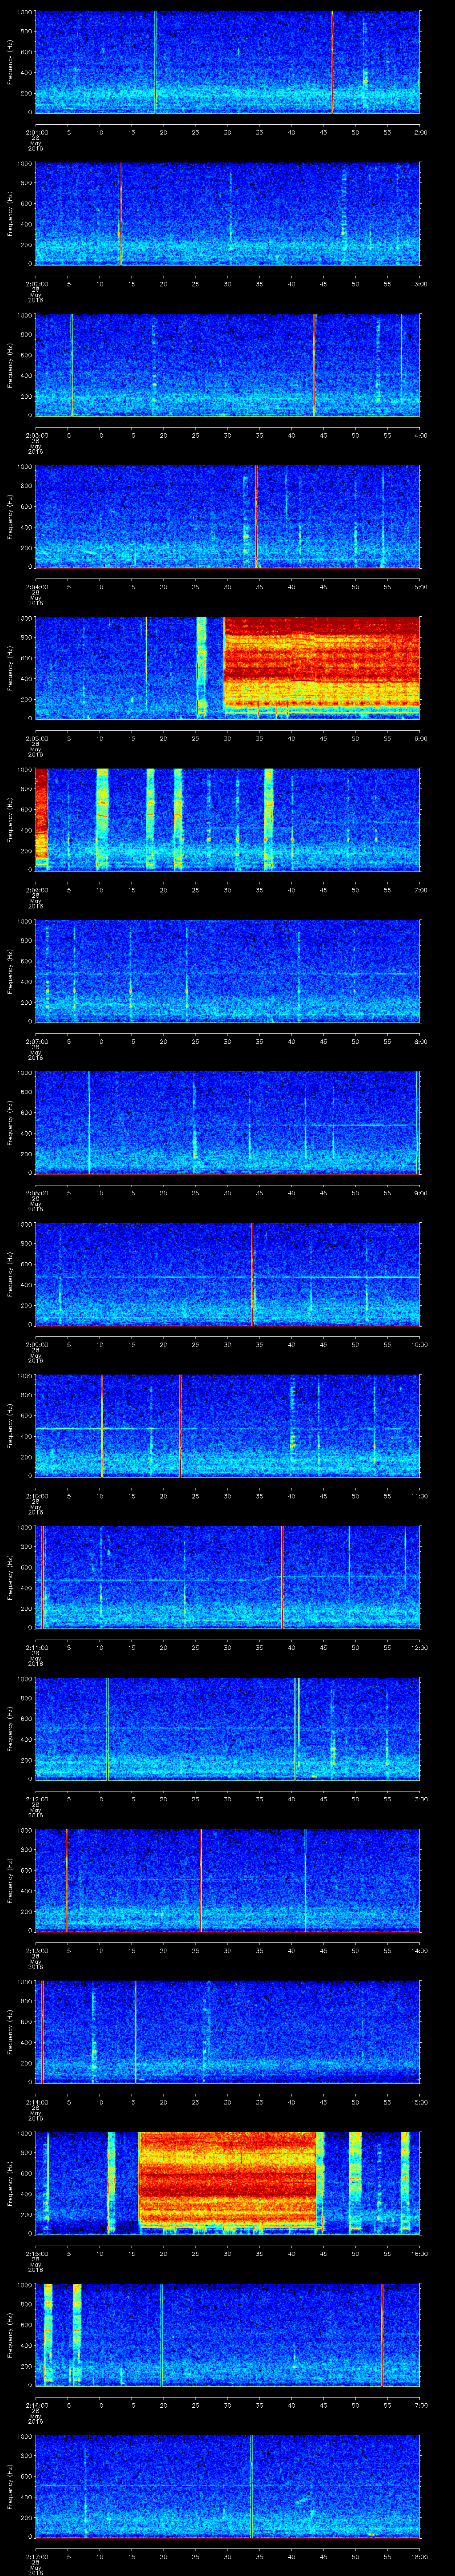Select the spectrogram panel starting at 2:01:00
This screenshot has height=2576, width=455.
click(228, 62)
